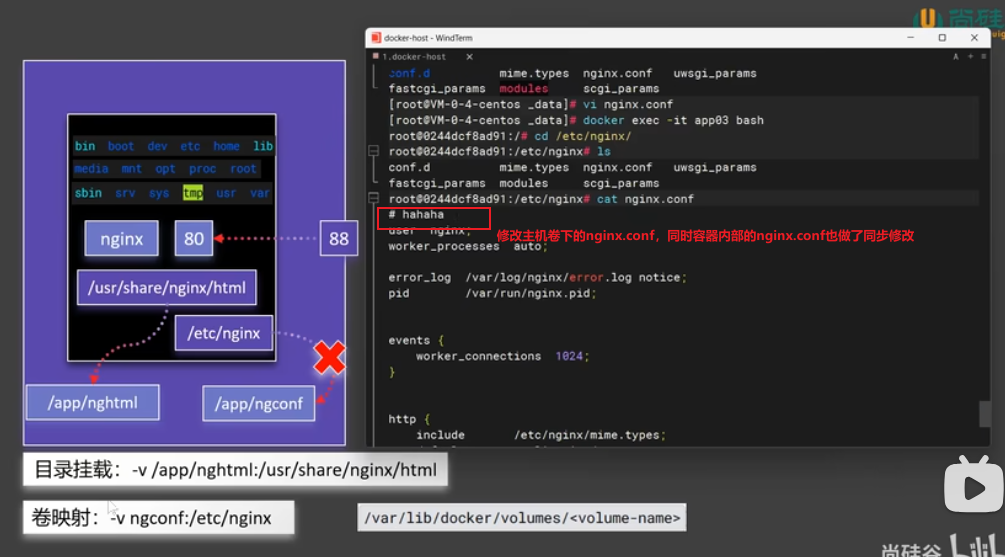Click the 'sbin' directory name in listing
The width and height of the screenshot is (1005, 557).
tap(88, 193)
